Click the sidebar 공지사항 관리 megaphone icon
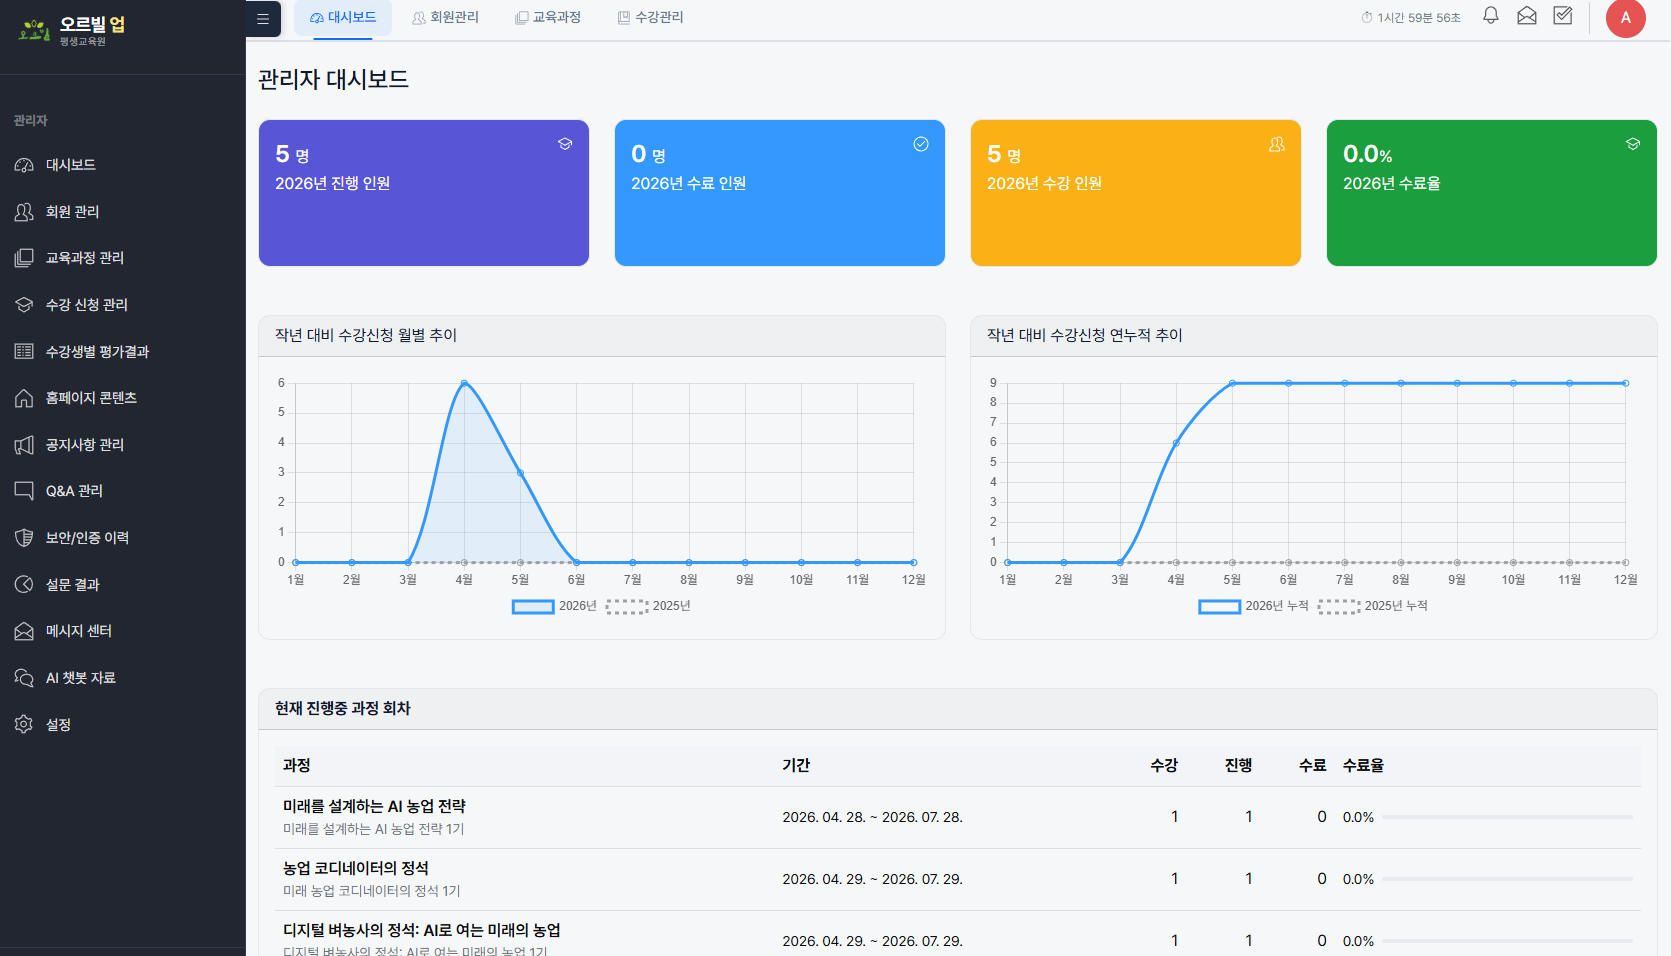 pyautogui.click(x=24, y=445)
